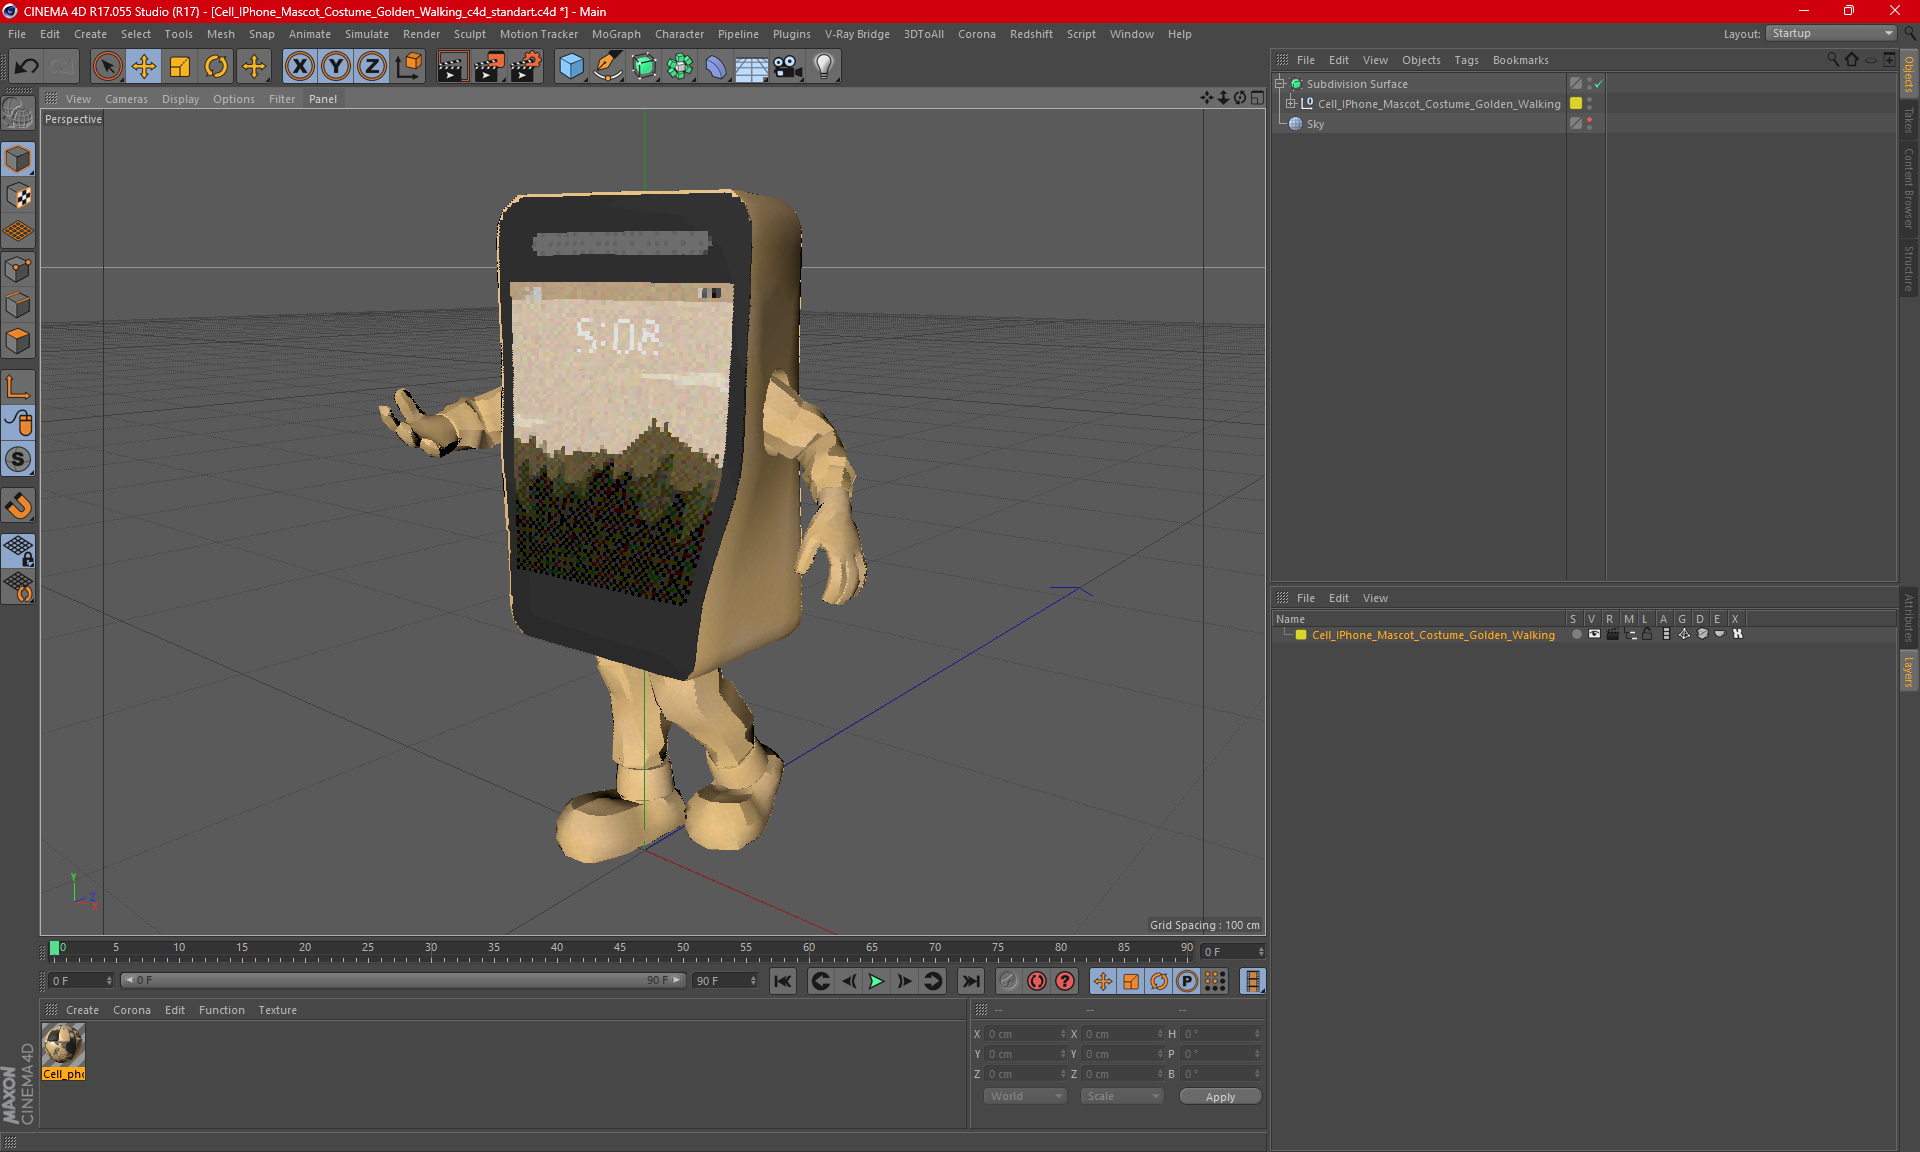Select the Sky object in Object Manager

point(1315,124)
